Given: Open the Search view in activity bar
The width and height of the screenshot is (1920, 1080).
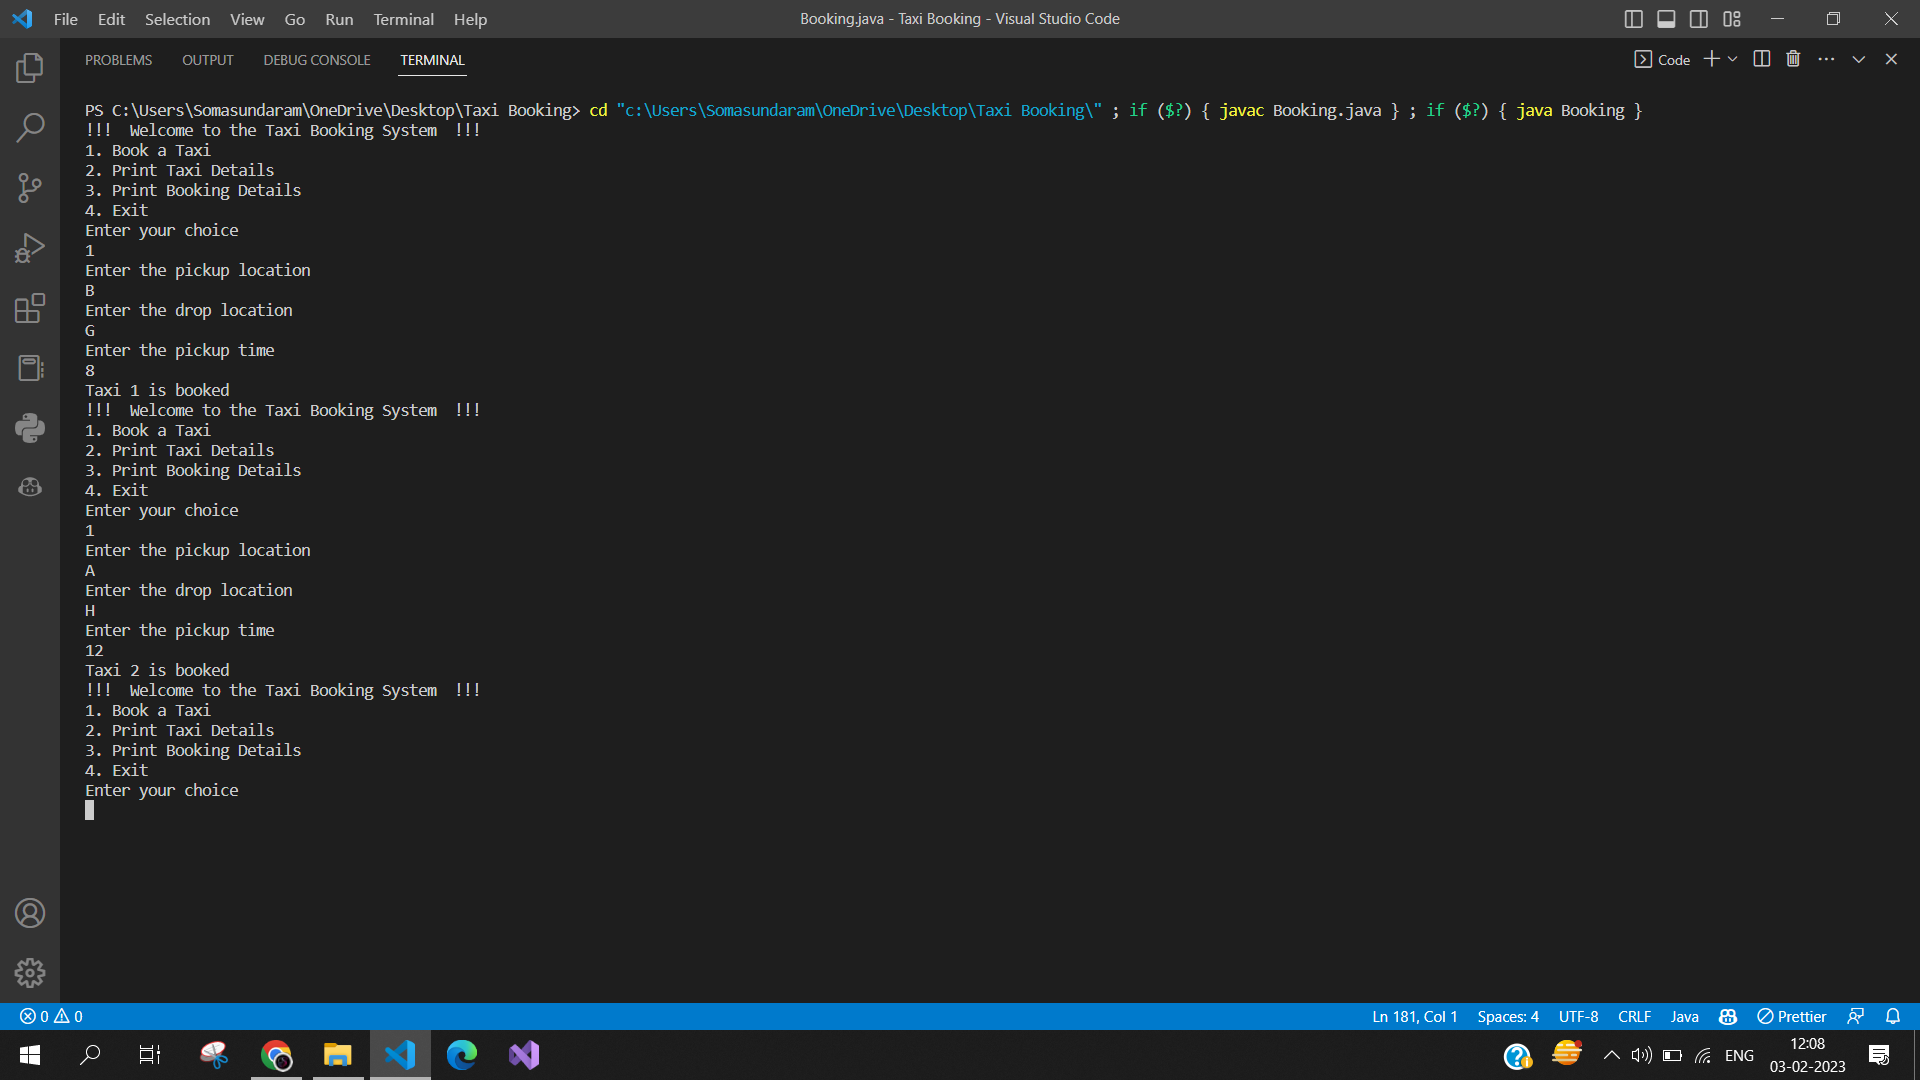Looking at the screenshot, I should coord(30,128).
